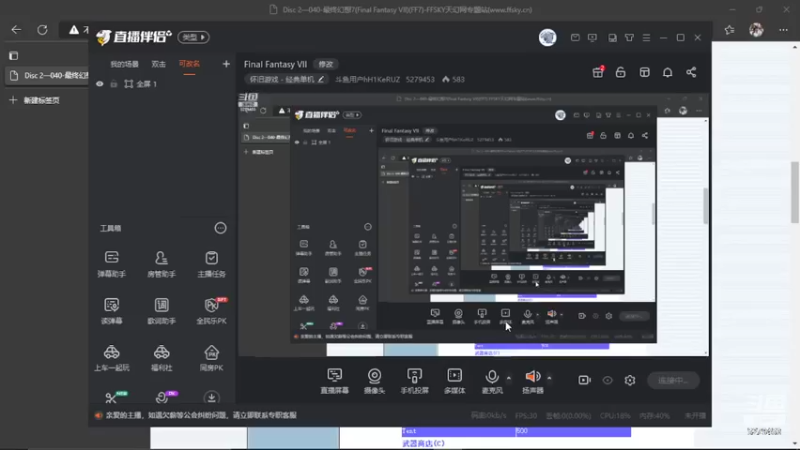Click the popularity count 583
Viewport: 800px width, 450px height.
[454, 80]
